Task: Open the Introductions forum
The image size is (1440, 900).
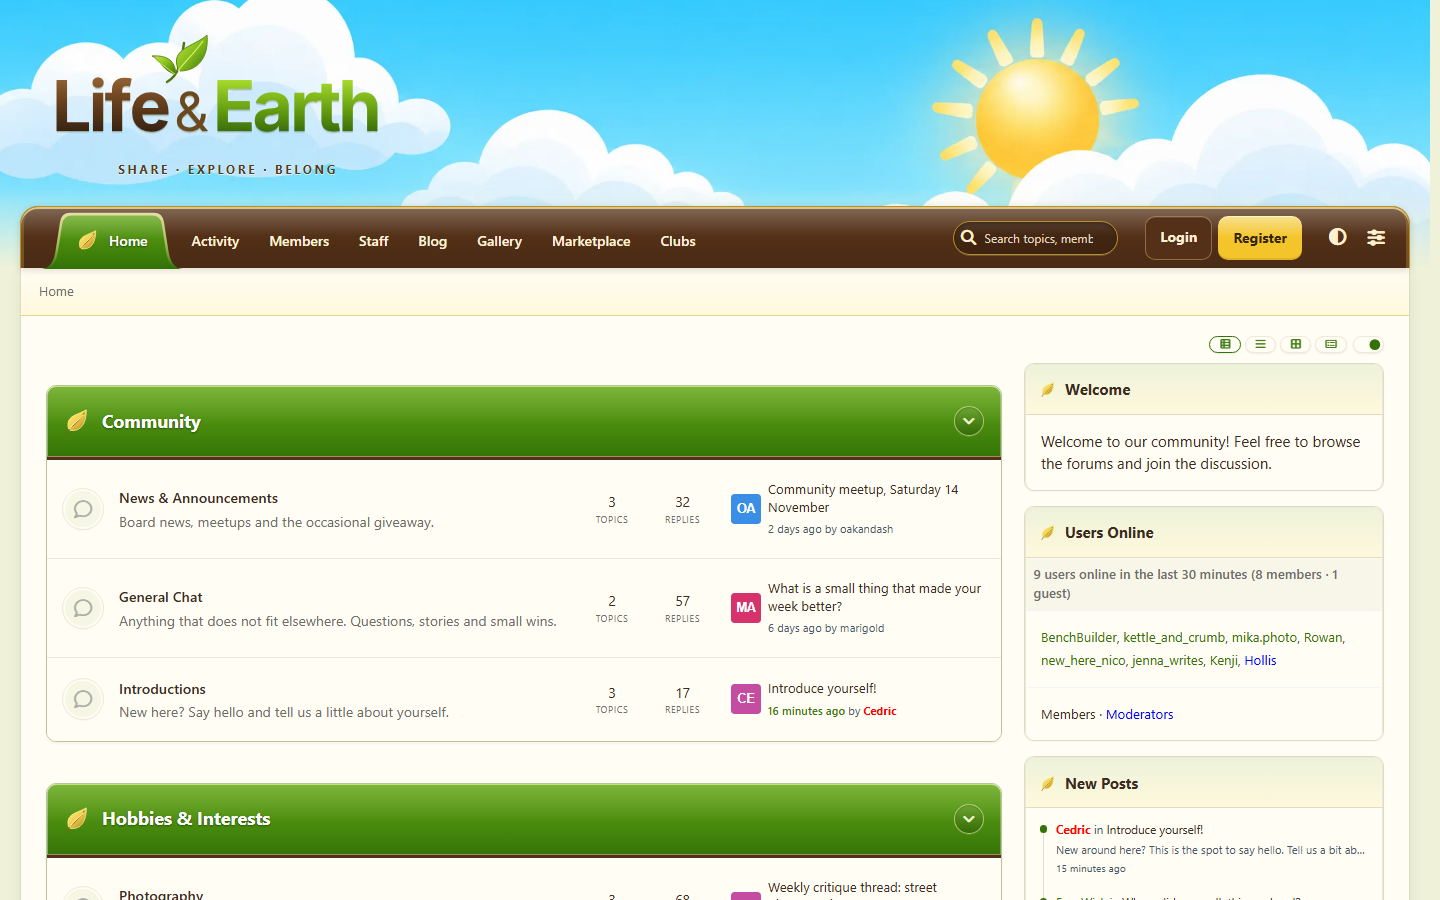Action: 162,689
